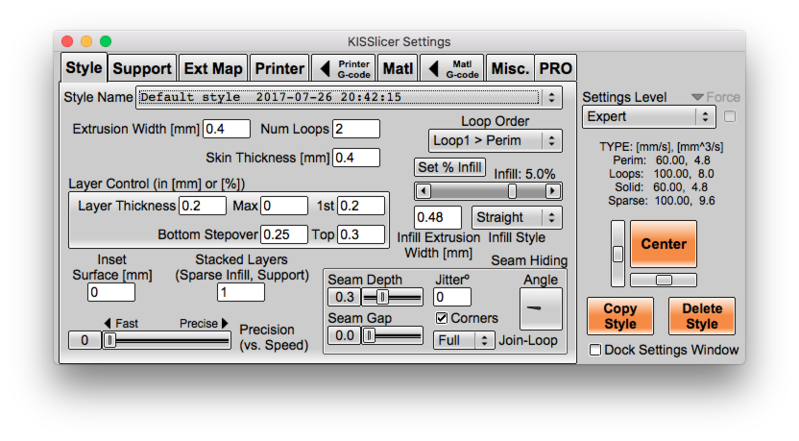This screenshot has height=441, width=799.
Task: Click the Seam Gap value box 0.0
Action: [x=344, y=335]
